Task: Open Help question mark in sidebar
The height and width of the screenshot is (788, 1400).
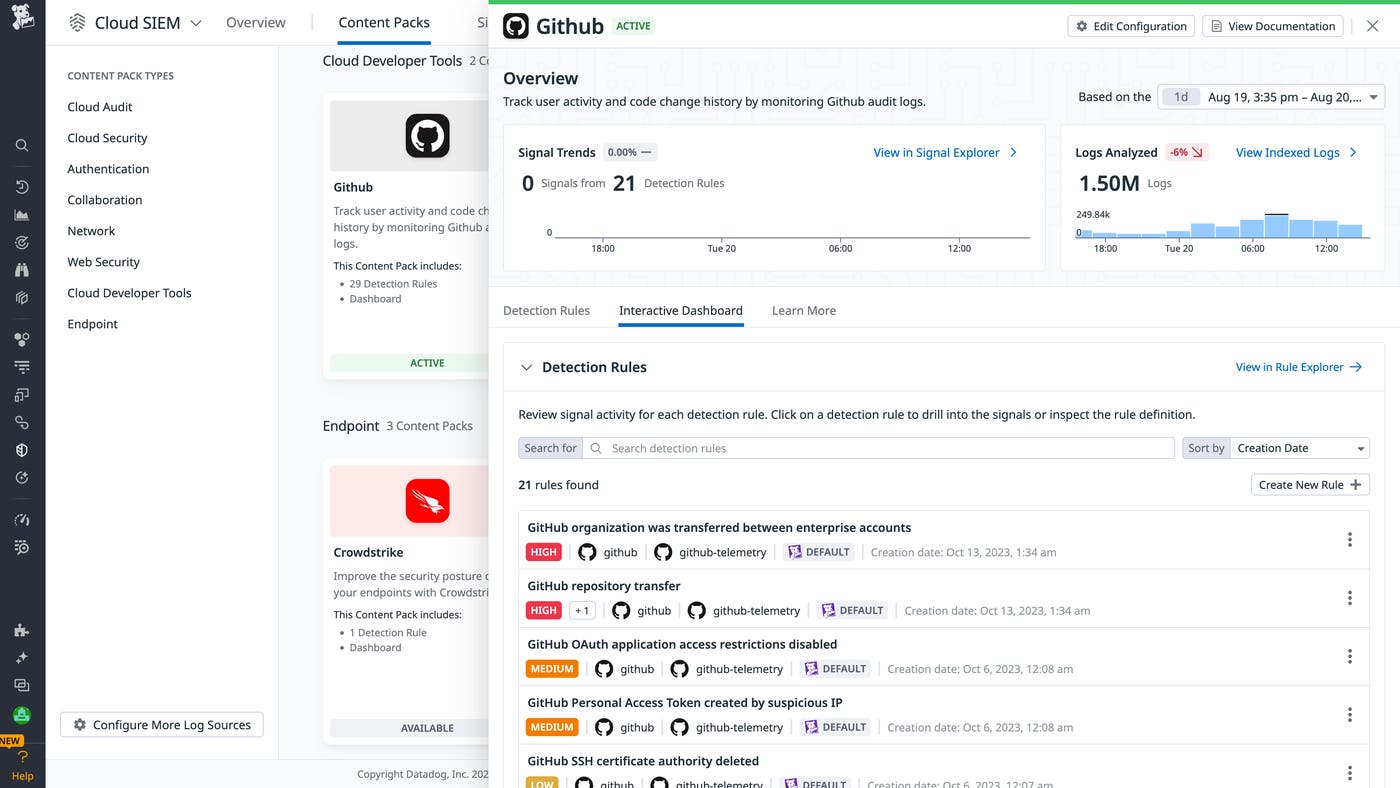Action: (22, 758)
